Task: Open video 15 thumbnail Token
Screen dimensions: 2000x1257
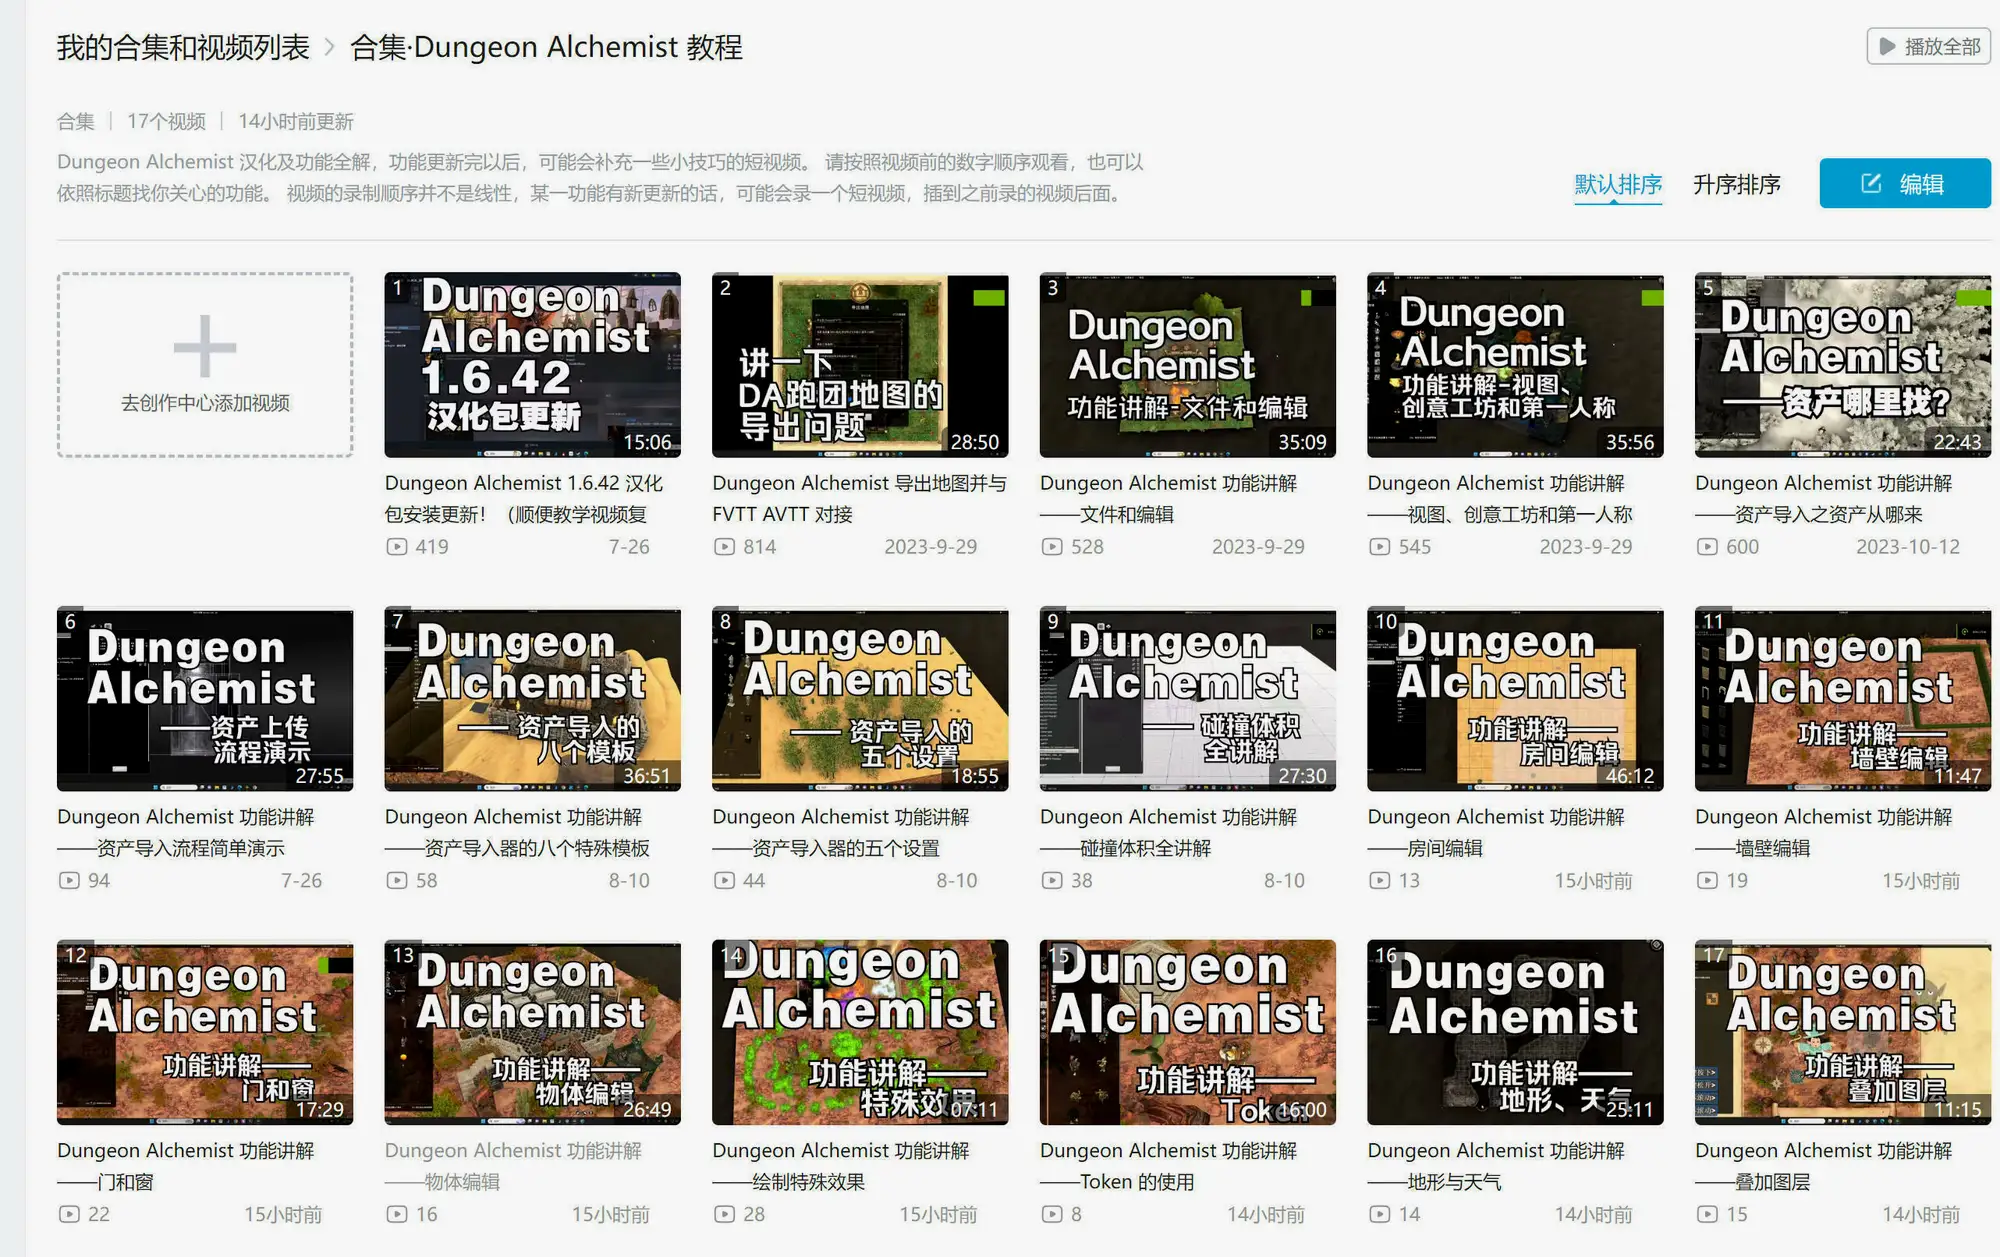Action: (x=1188, y=1032)
